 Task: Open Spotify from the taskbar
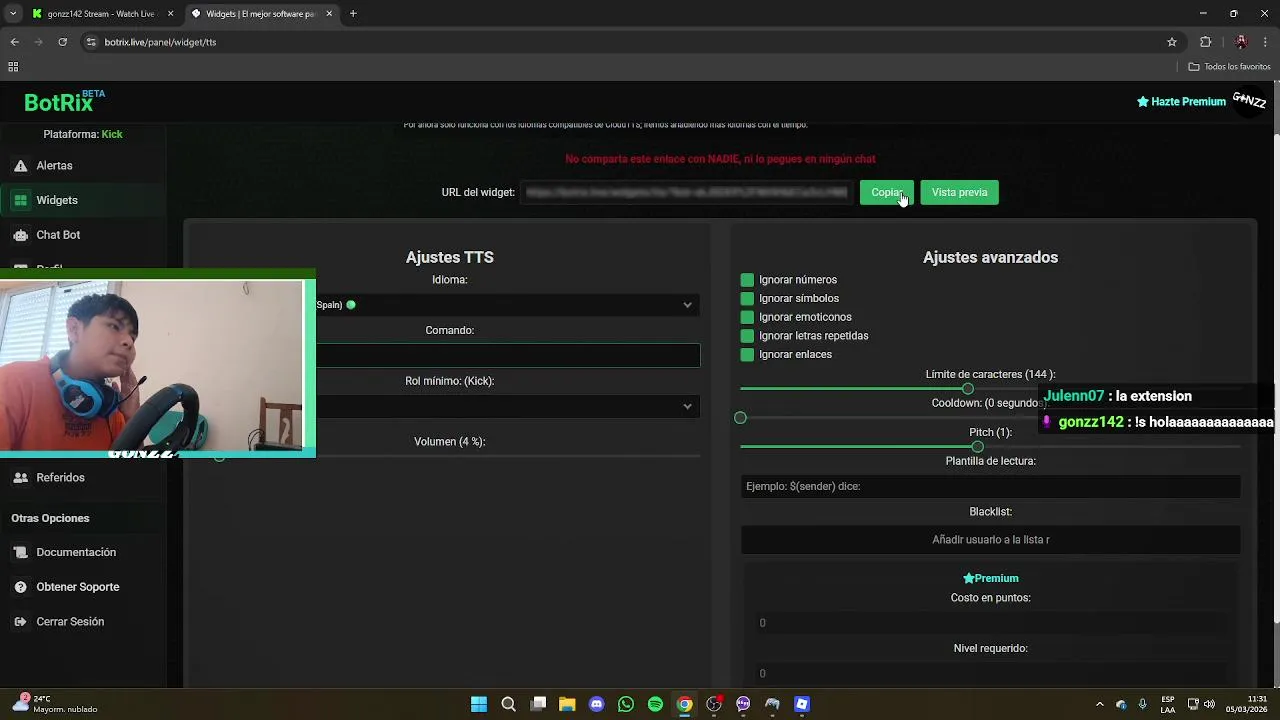pyautogui.click(x=655, y=704)
